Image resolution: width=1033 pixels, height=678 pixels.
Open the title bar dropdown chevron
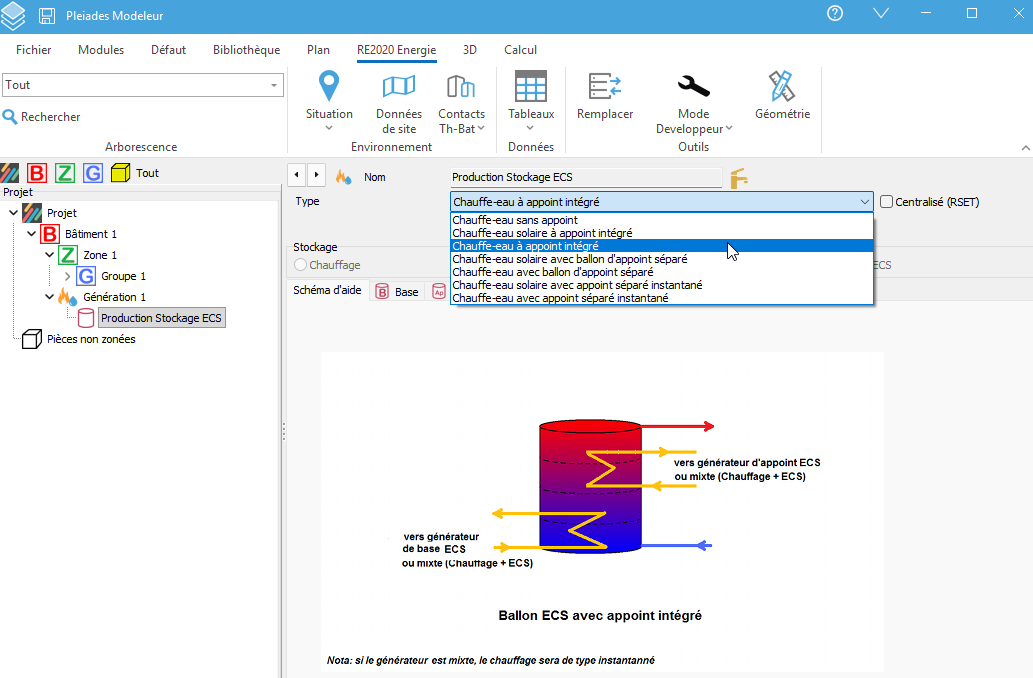(881, 13)
